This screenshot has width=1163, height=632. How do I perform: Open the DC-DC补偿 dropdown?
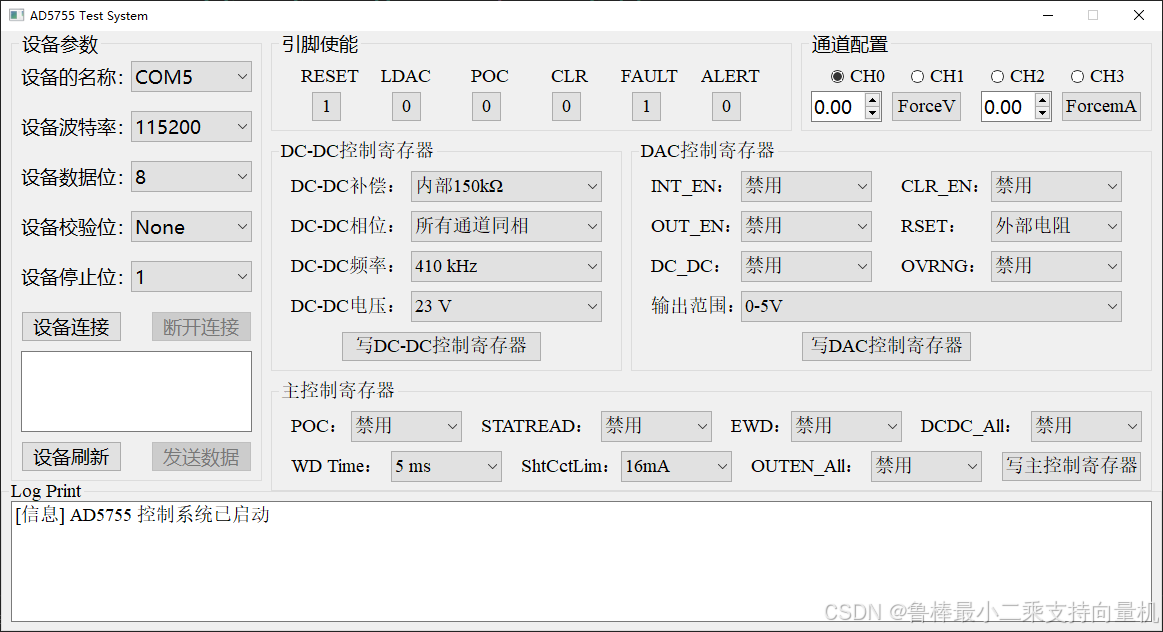tap(507, 186)
